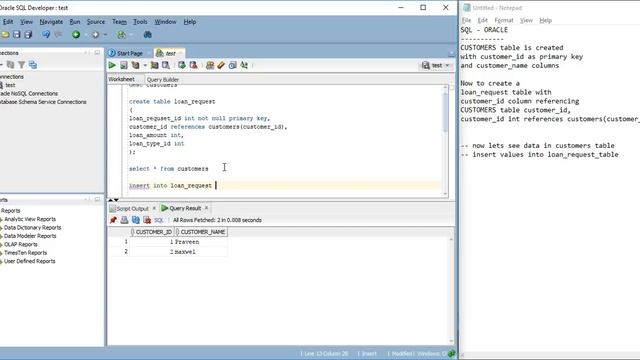Open the Navigate menu
The height and width of the screenshot is (360, 640).
point(51,22)
